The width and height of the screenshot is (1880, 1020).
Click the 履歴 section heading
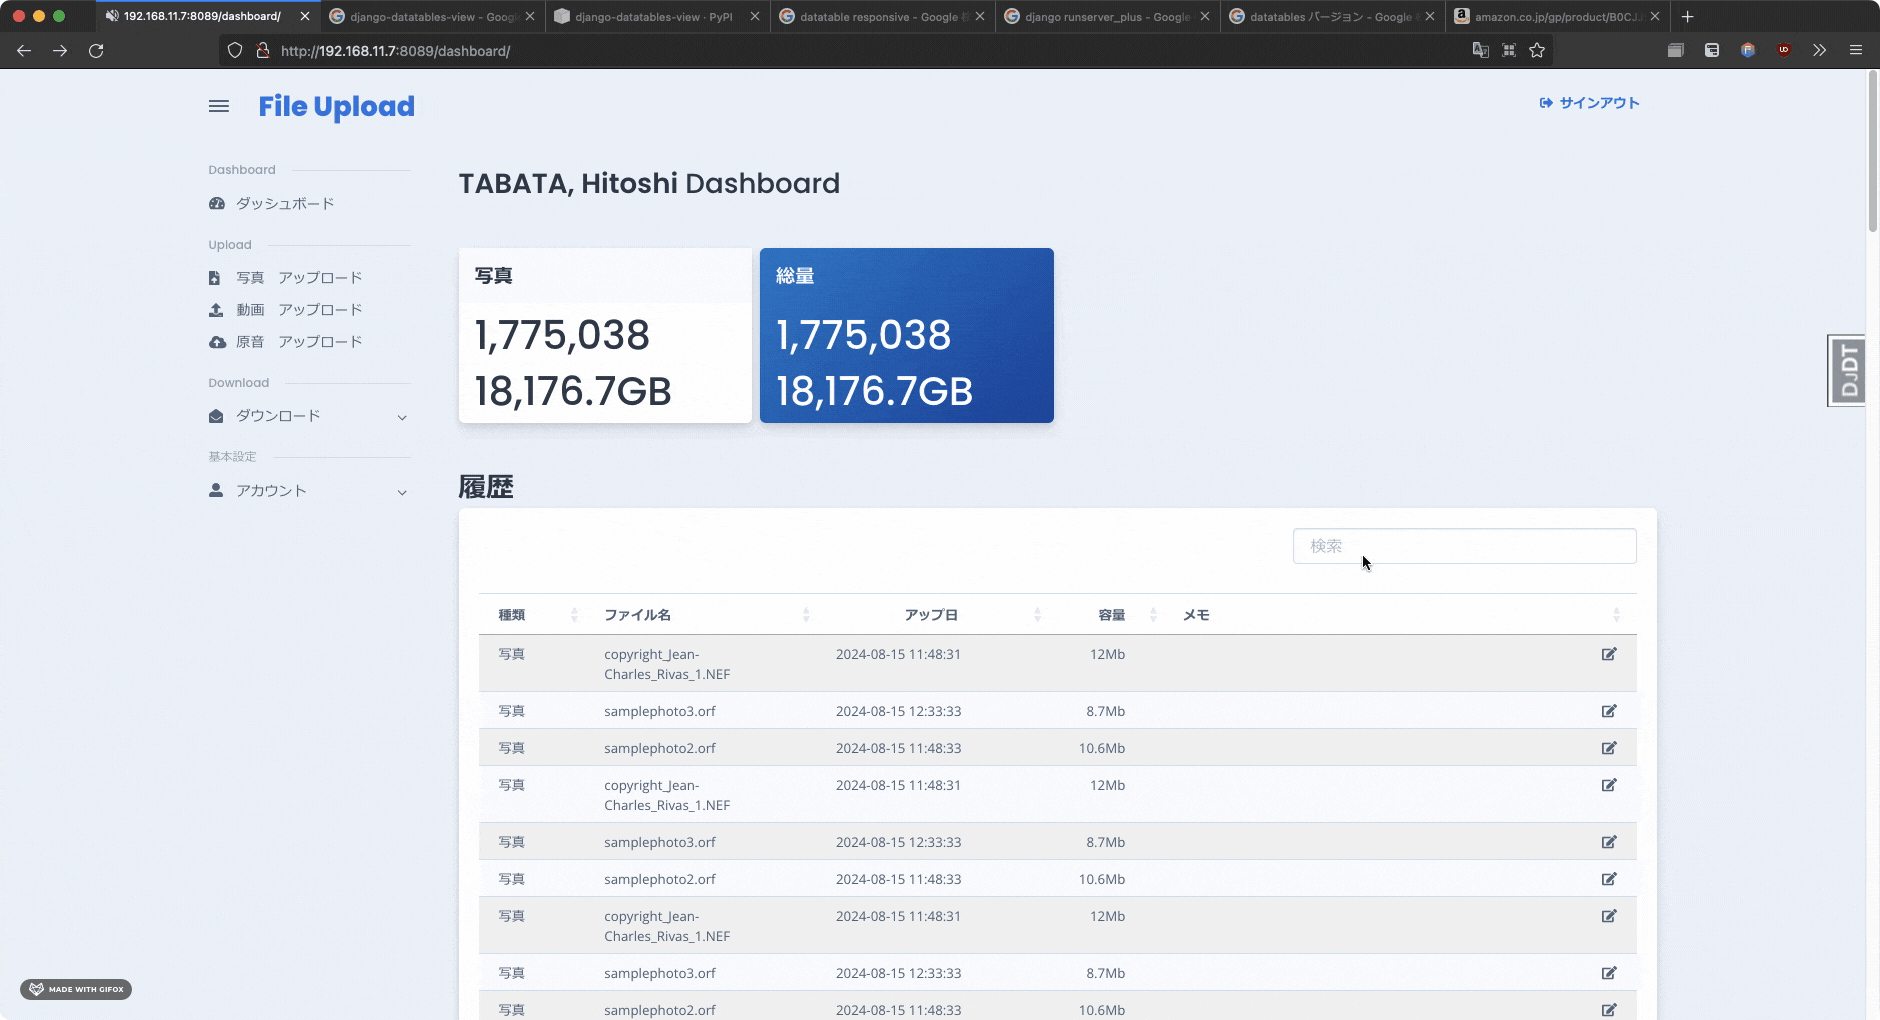point(486,487)
